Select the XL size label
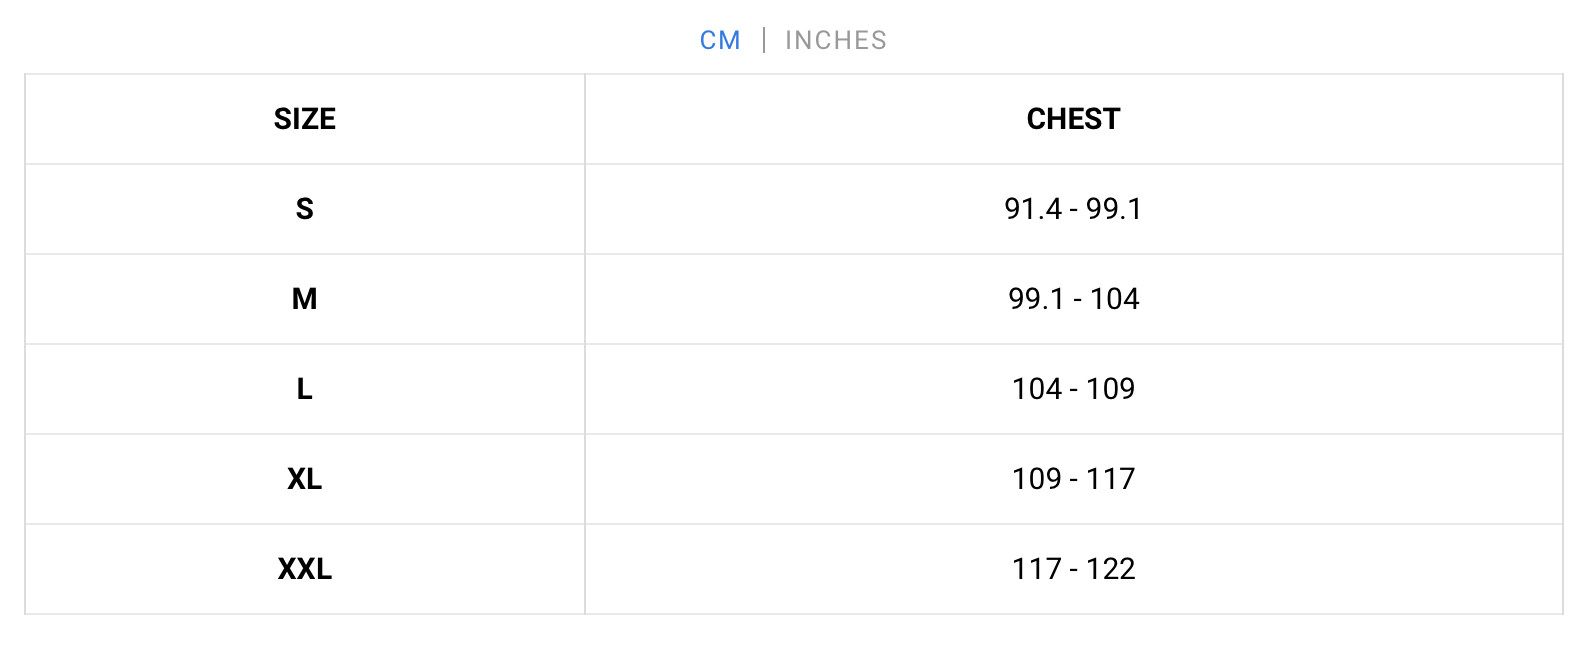This screenshot has width=1589, height=650. tap(305, 479)
